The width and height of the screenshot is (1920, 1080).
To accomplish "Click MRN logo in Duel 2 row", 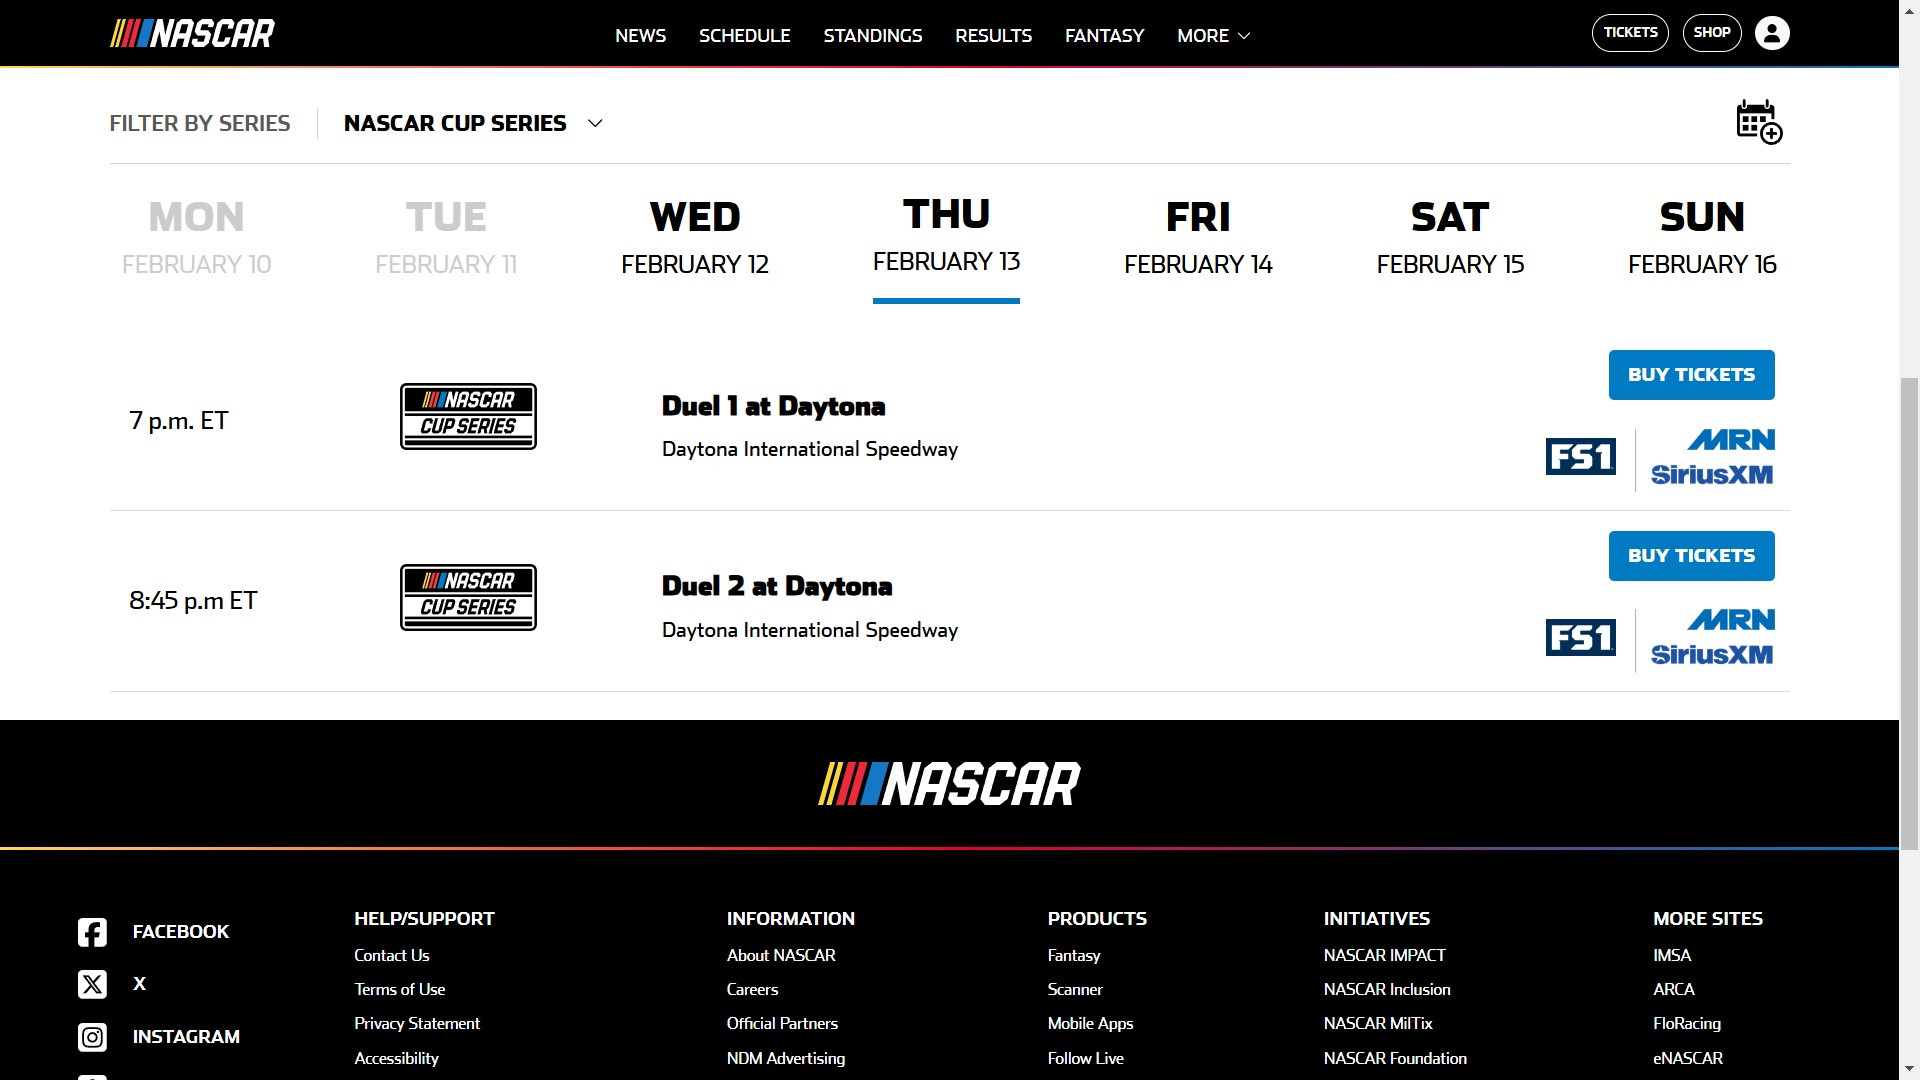I will [1731, 620].
